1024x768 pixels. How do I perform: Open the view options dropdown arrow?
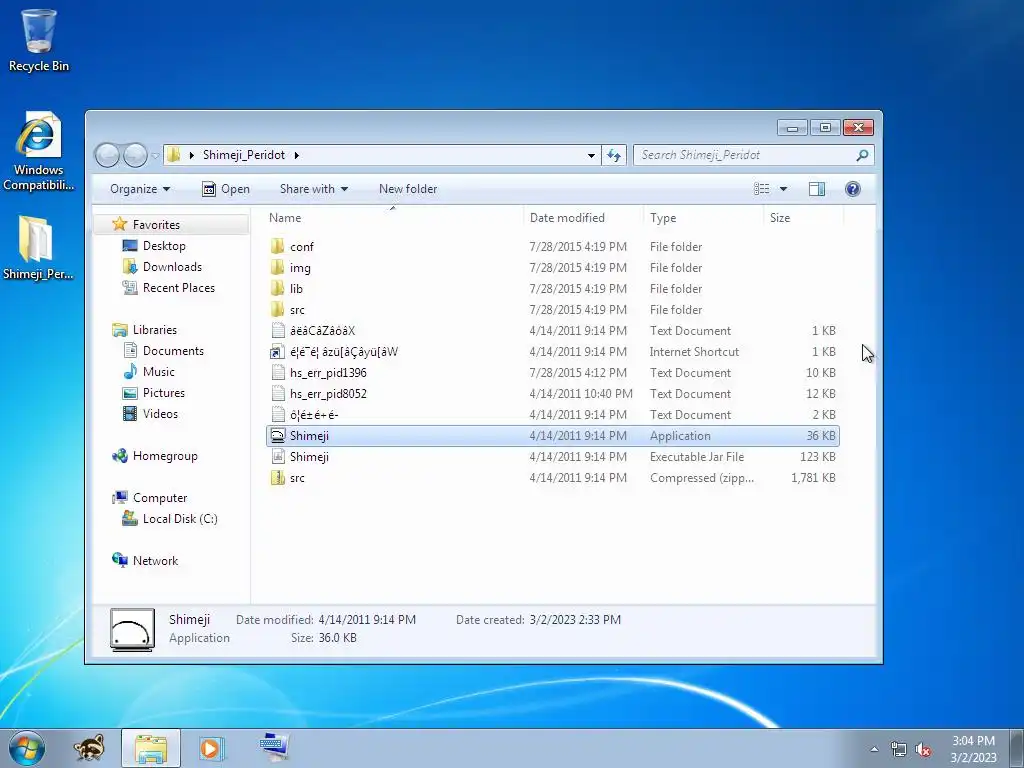coord(783,189)
